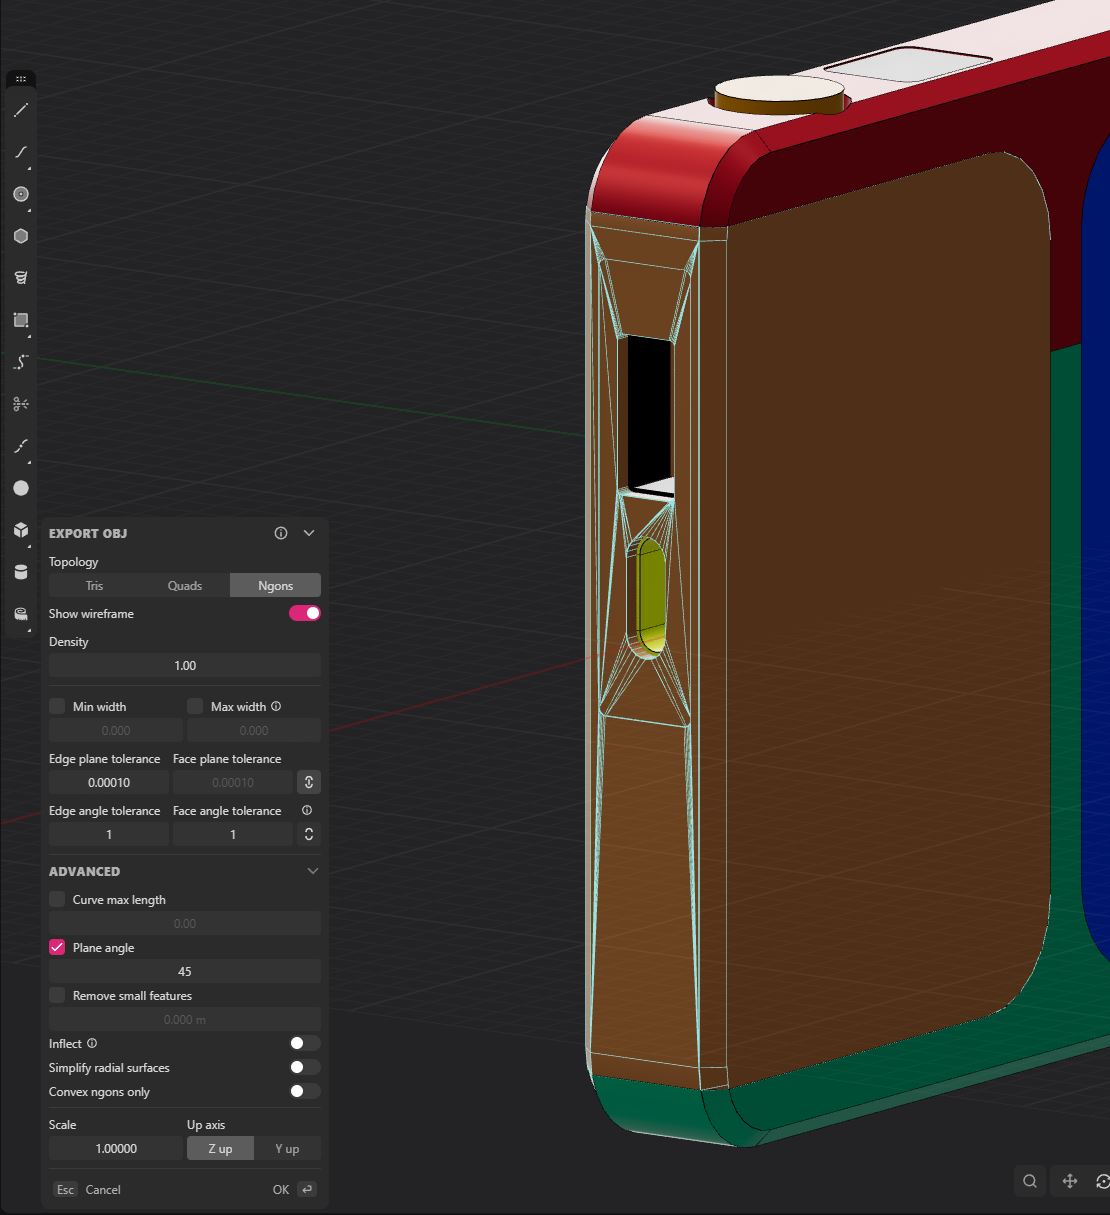Click the viewport pan arrows icon
This screenshot has height=1215, width=1110.
point(1069,1181)
